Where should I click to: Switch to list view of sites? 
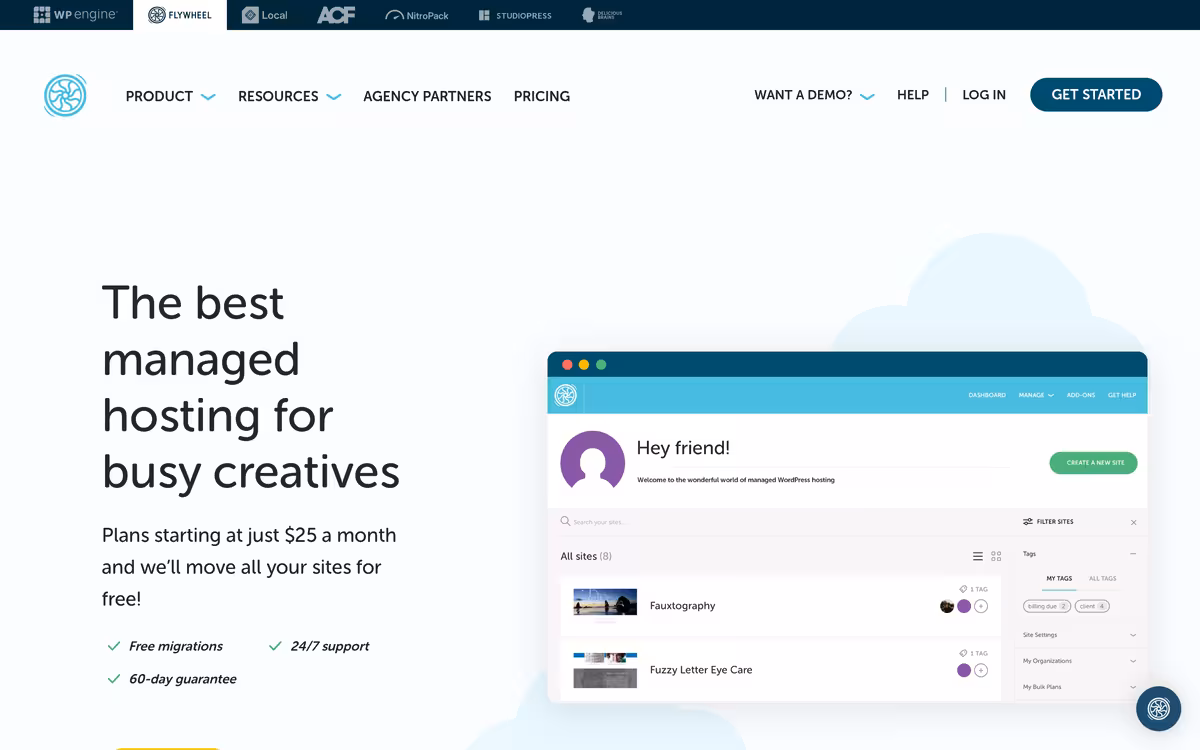coord(978,556)
